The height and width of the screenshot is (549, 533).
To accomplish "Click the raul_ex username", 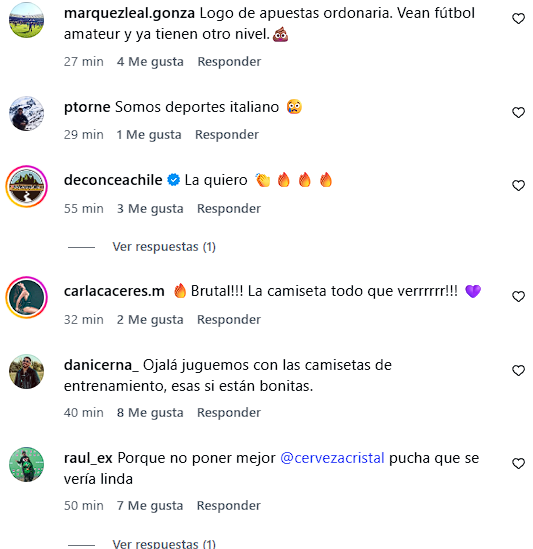I will 88,458.
